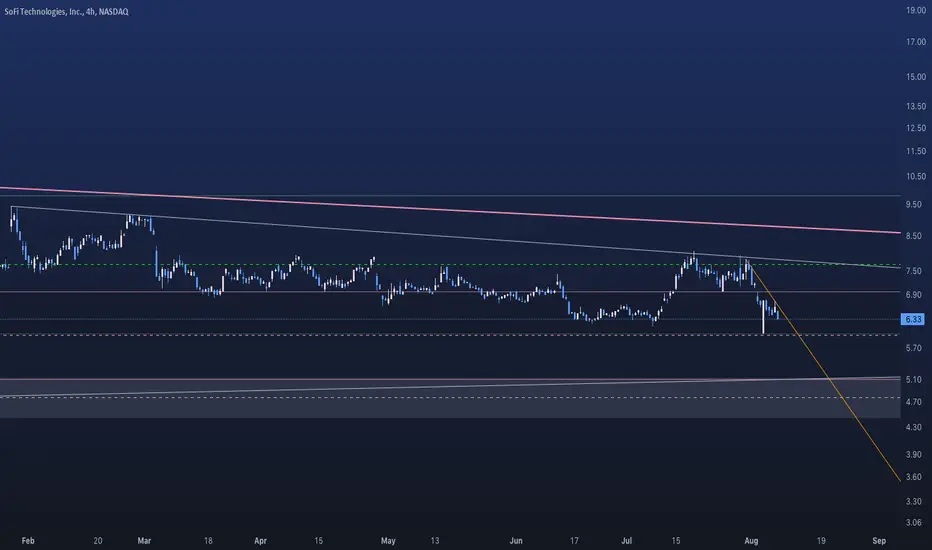Select the pink dashed support line
This screenshot has width=932, height=550.
click(x=450, y=335)
